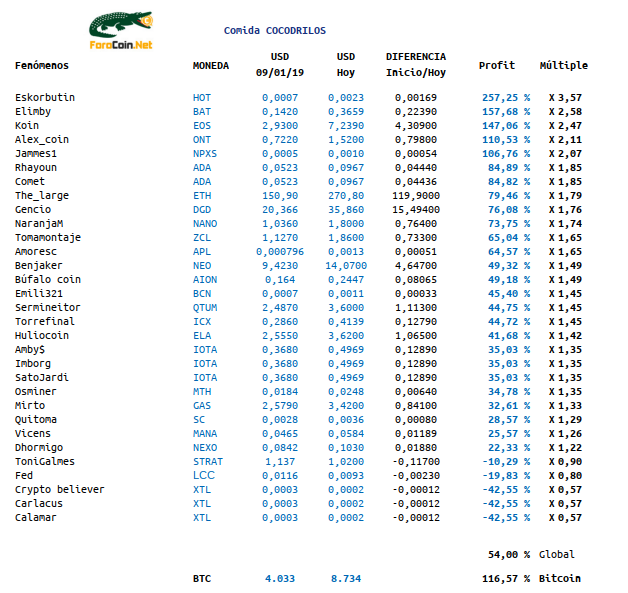The width and height of the screenshot is (628, 593).
Task: Select the name 'NaranjaM'
Action: click(x=39, y=224)
